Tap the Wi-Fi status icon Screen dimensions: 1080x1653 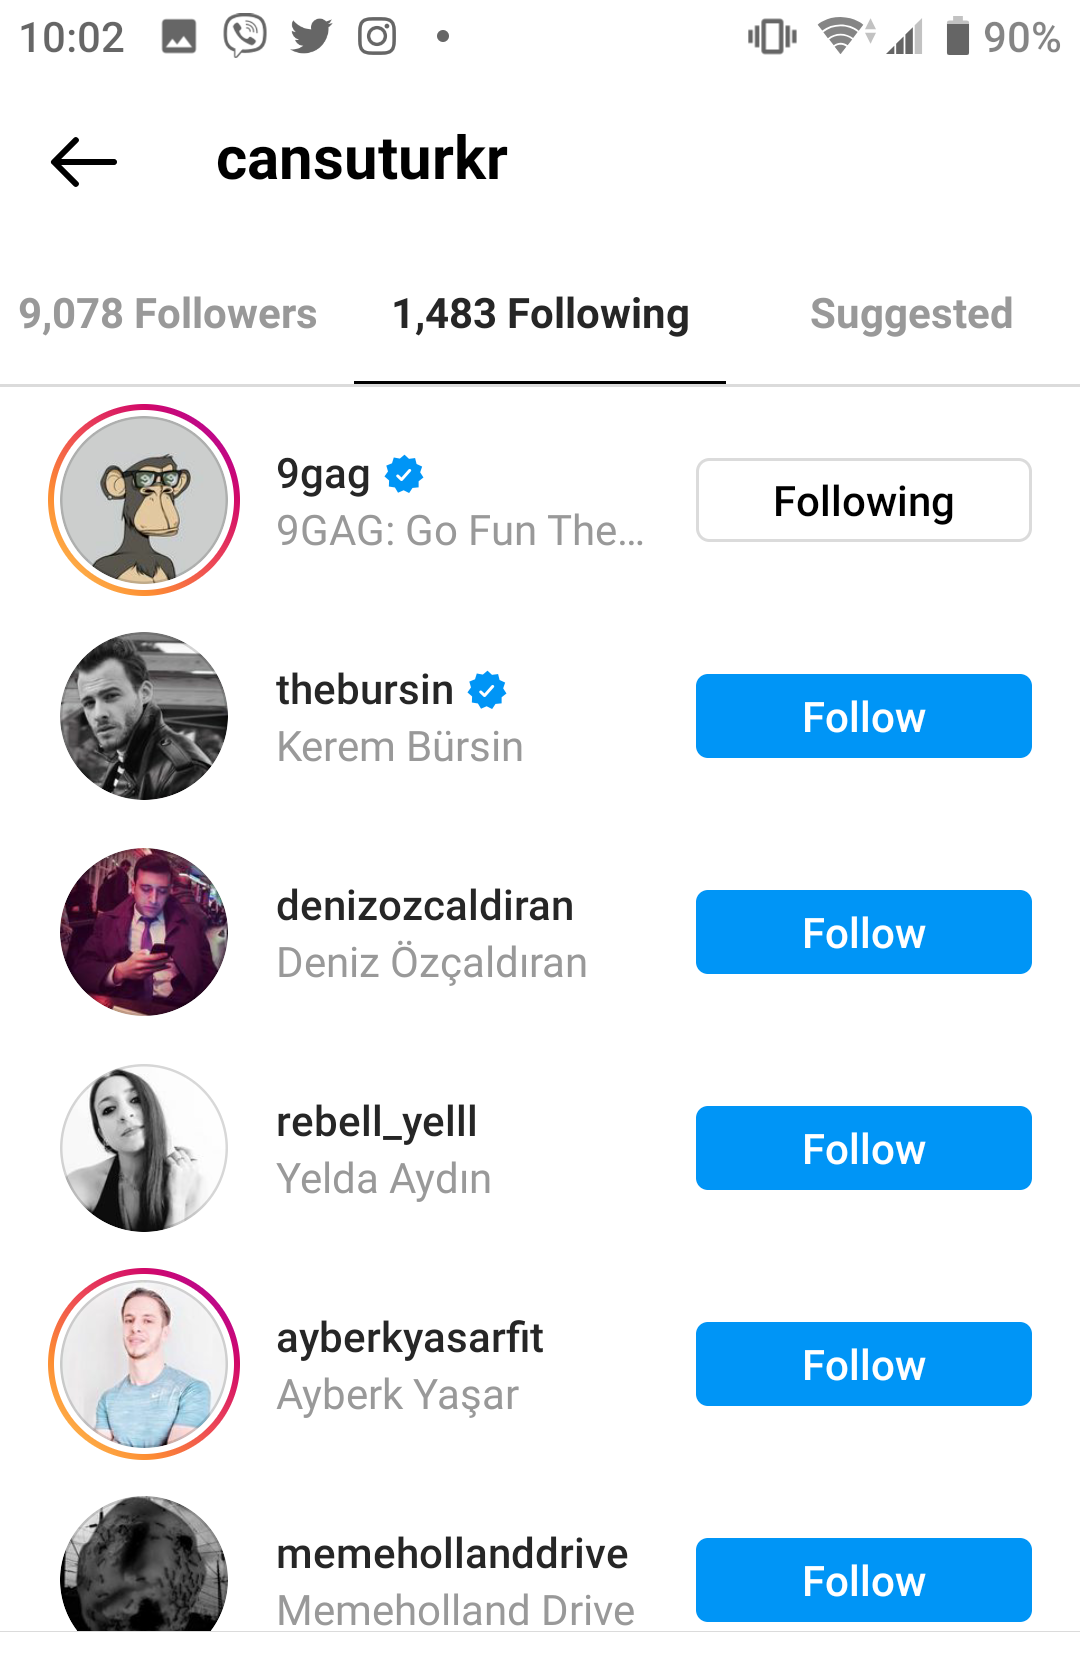tap(843, 37)
